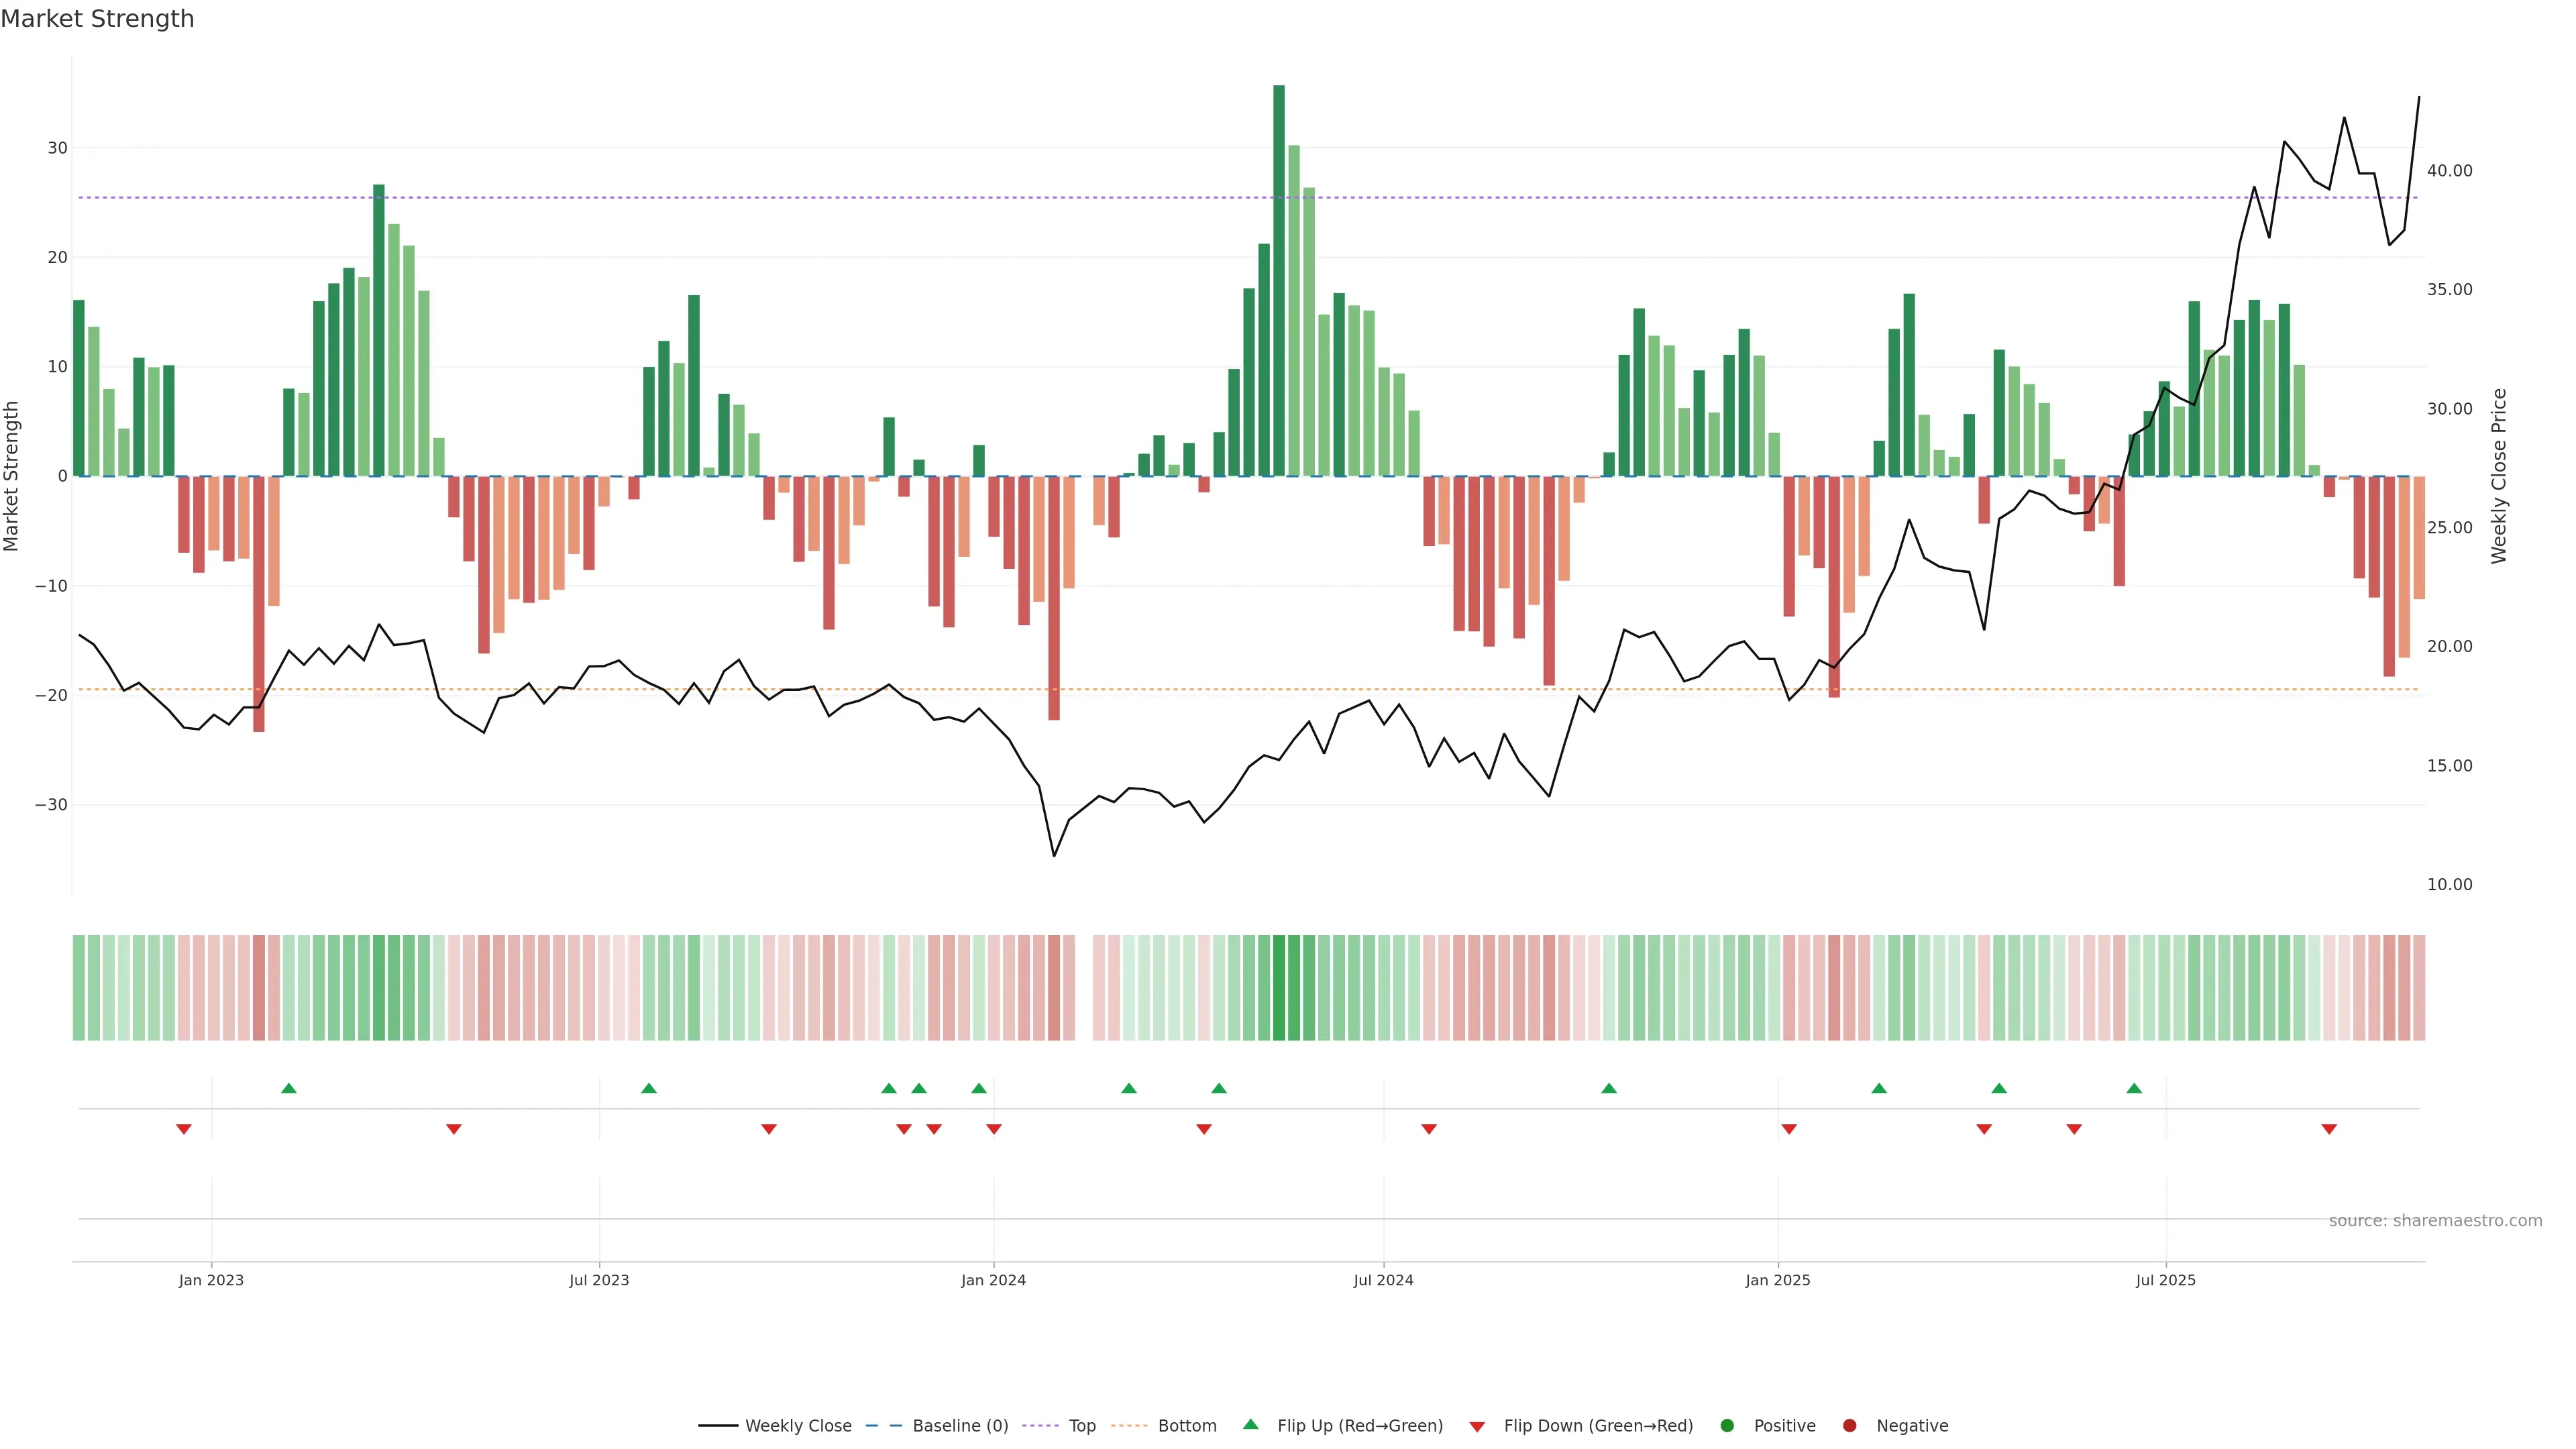Click the Jan 2024 x-axis label
Screen dimensions: 2576x1449
tap(993, 1280)
